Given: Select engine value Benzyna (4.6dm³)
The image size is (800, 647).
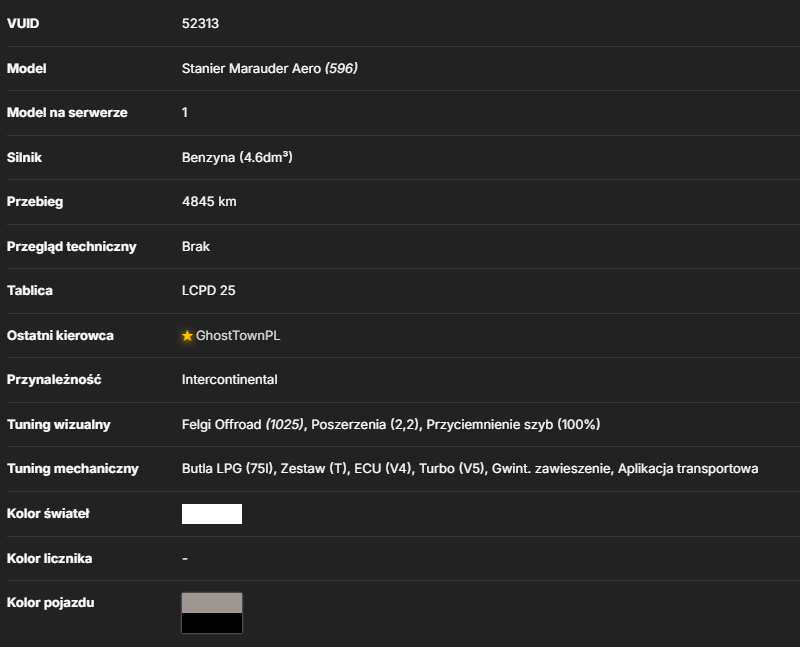Looking at the screenshot, I should point(237,157).
